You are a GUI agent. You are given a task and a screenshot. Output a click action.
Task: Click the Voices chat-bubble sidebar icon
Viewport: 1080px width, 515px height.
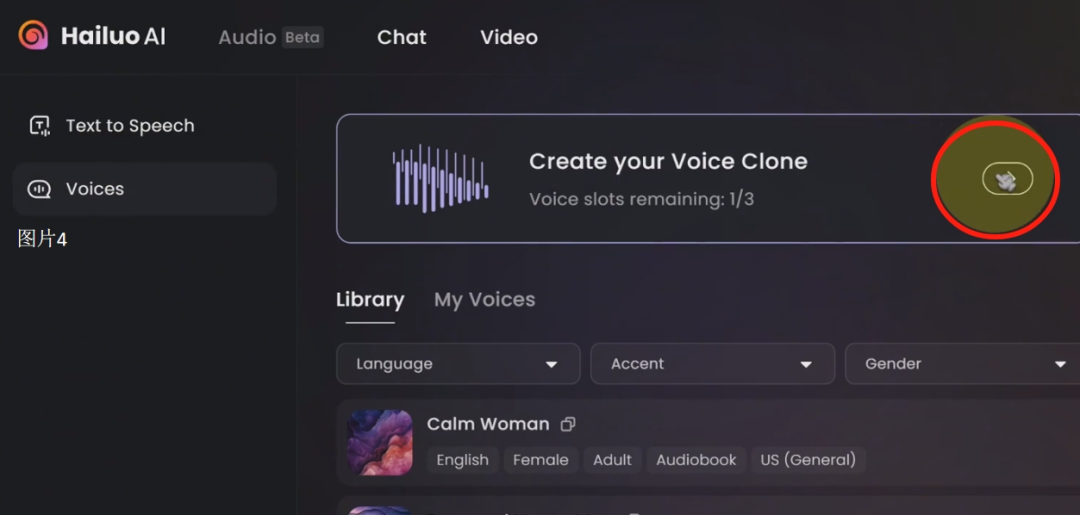pos(39,189)
